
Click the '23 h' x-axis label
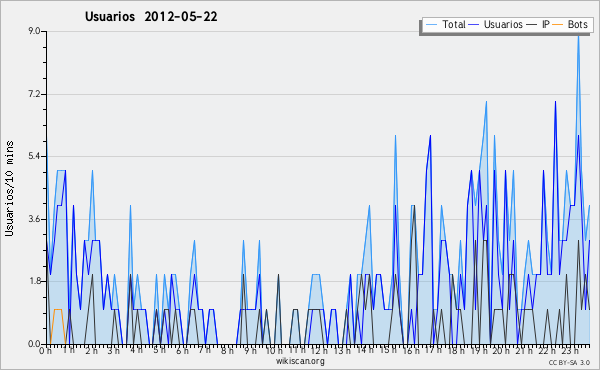[570, 351]
